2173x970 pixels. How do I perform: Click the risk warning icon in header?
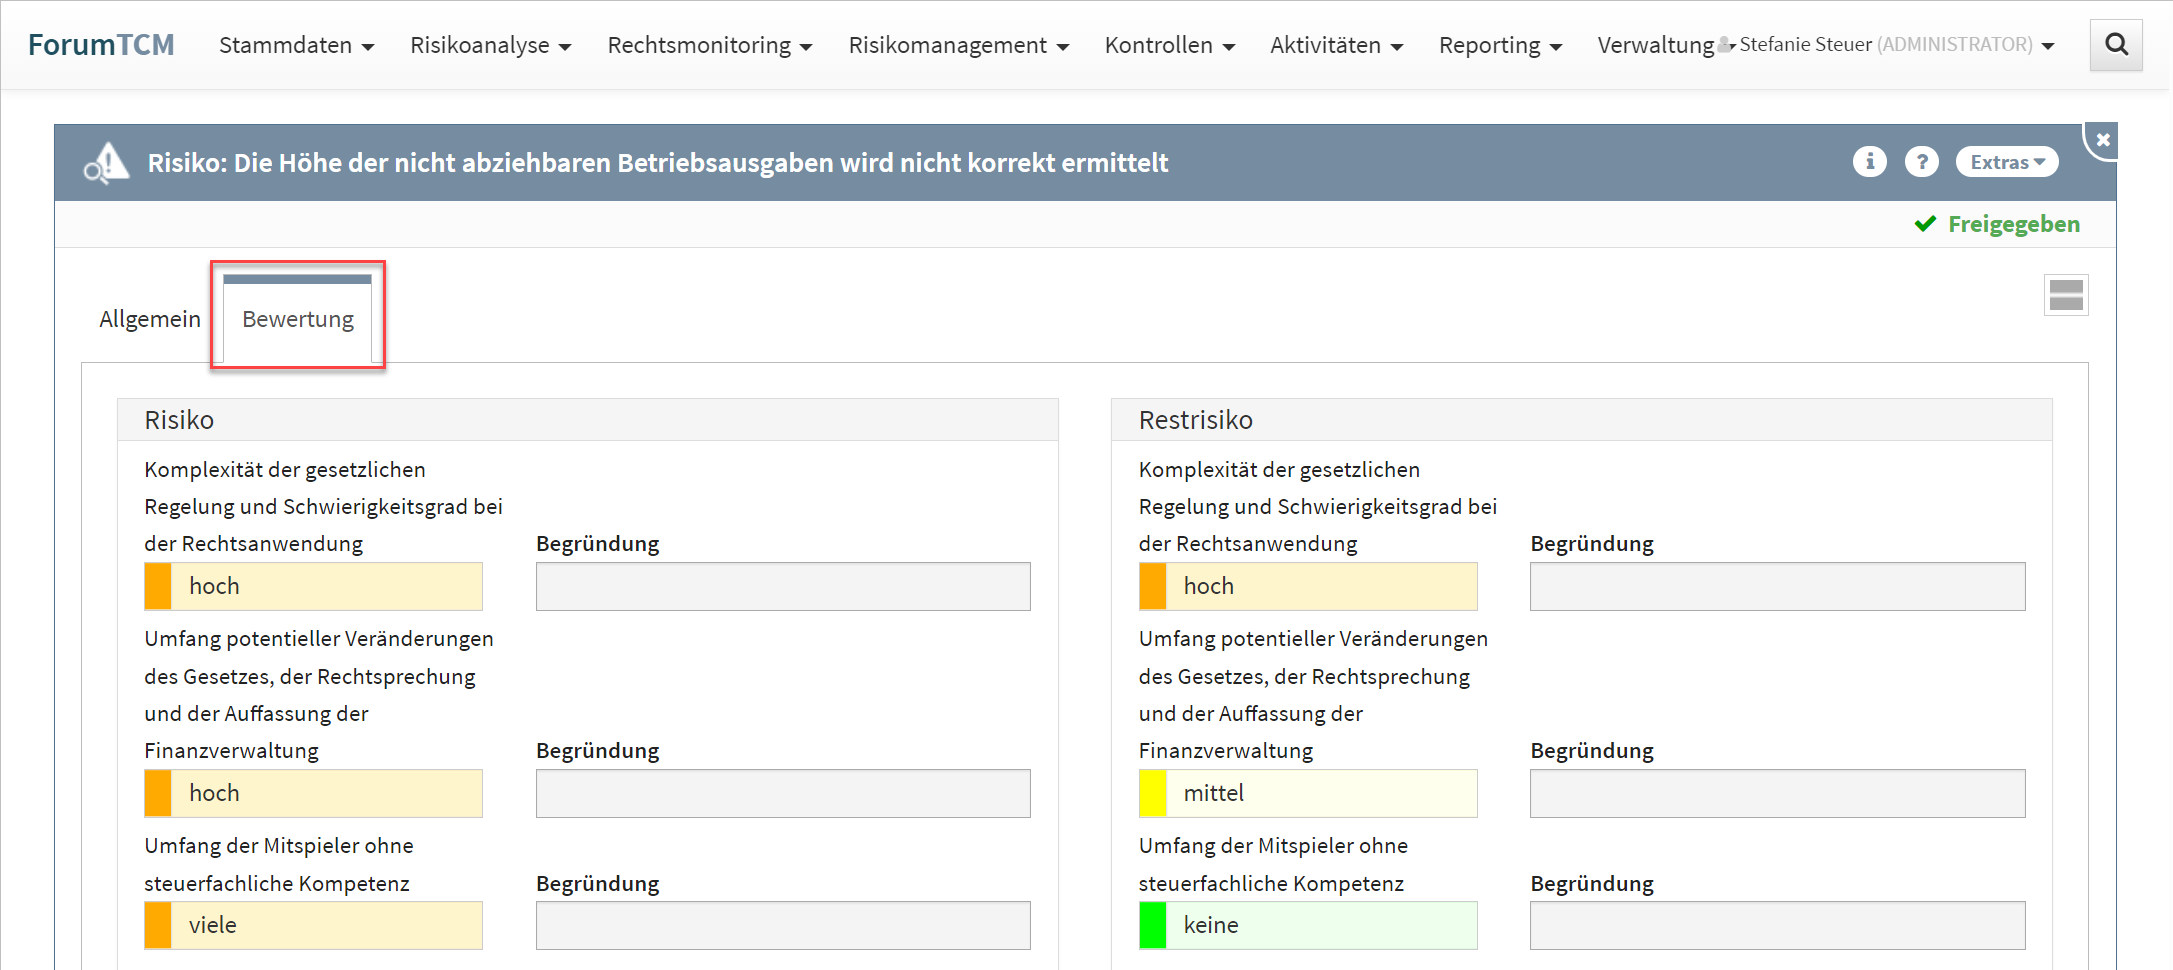[x=107, y=163]
